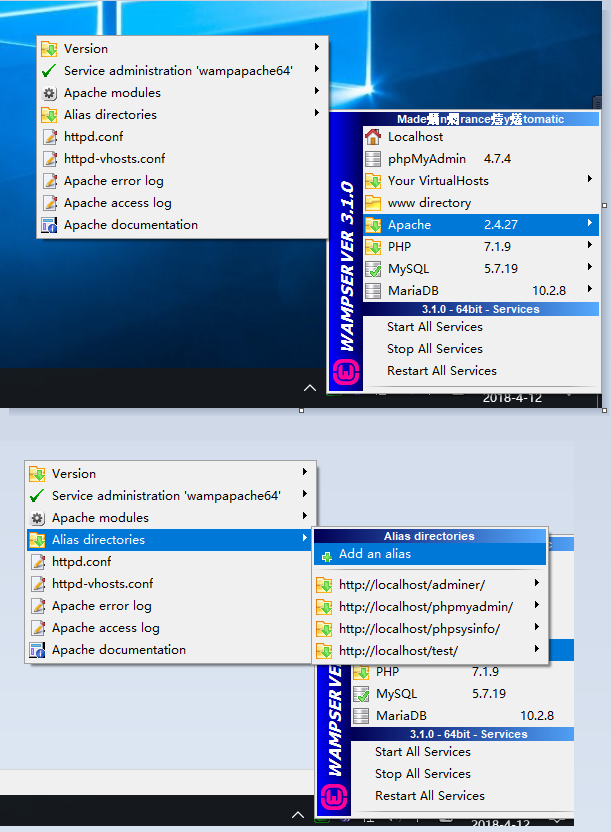Screen dimensions: 611x832
Task: Click the phpMyAdmin 4.7.4 database icon
Action: pyautogui.click(x=373, y=159)
